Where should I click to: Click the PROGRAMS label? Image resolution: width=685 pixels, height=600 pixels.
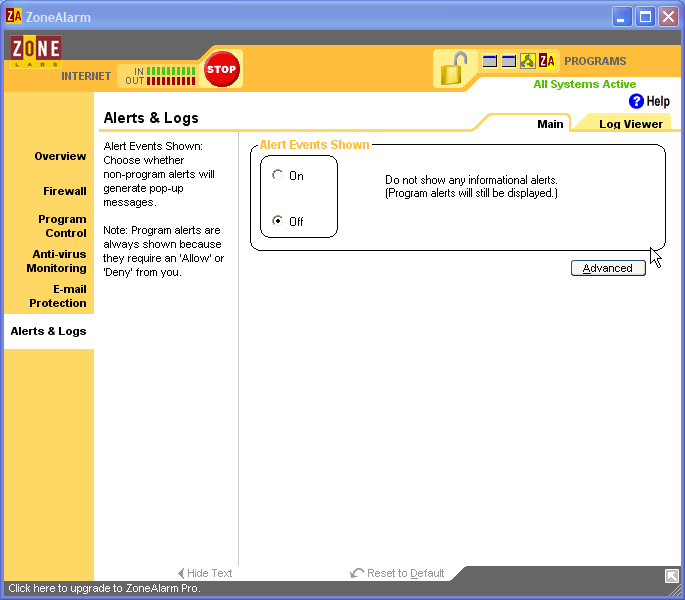[595, 61]
